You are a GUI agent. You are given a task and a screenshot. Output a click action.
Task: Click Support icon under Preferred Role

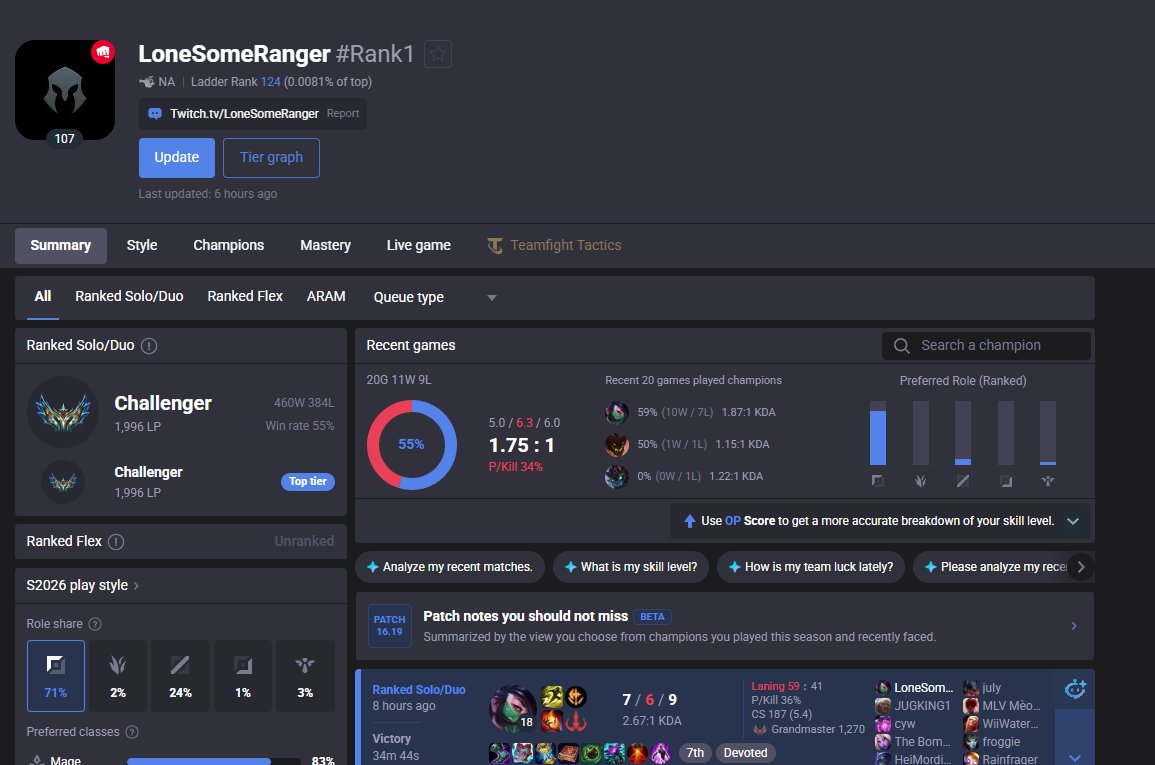pos(1047,481)
